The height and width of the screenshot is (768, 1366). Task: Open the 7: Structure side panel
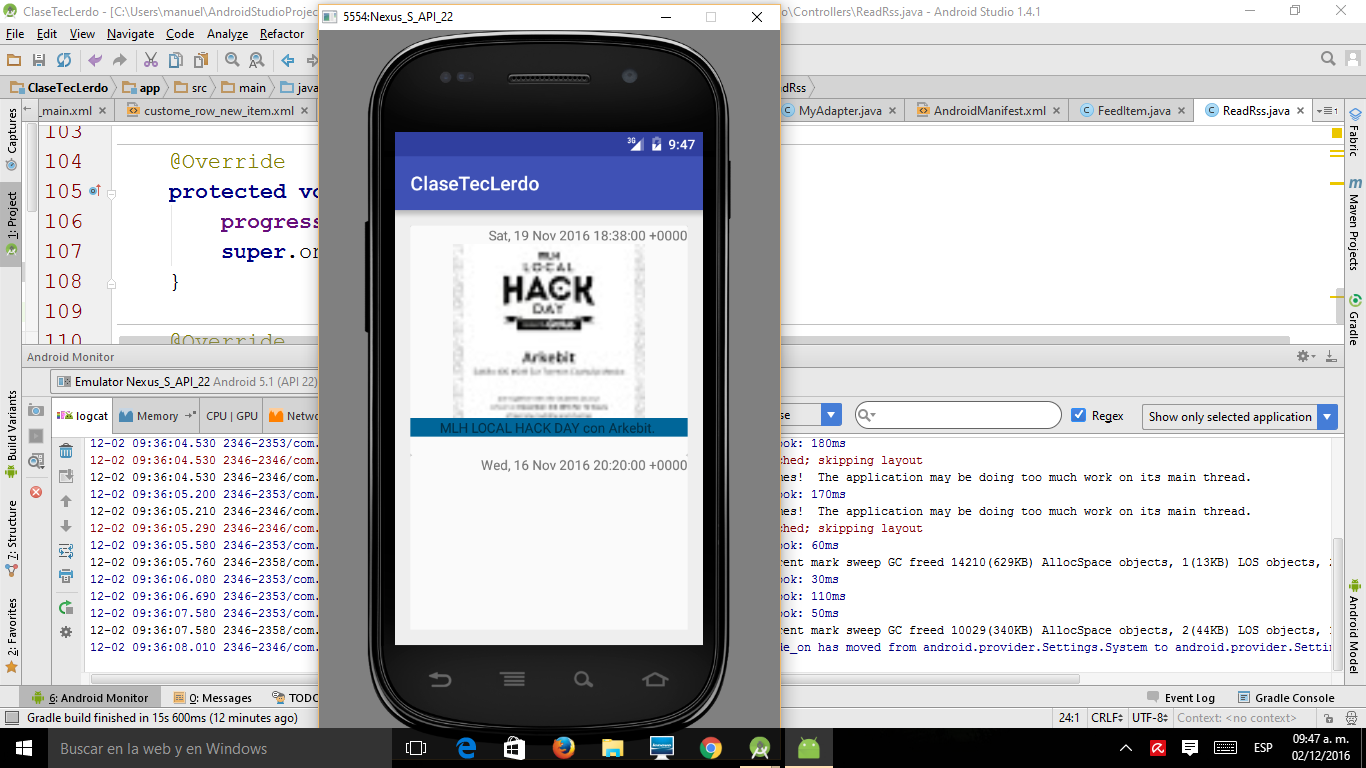11,538
